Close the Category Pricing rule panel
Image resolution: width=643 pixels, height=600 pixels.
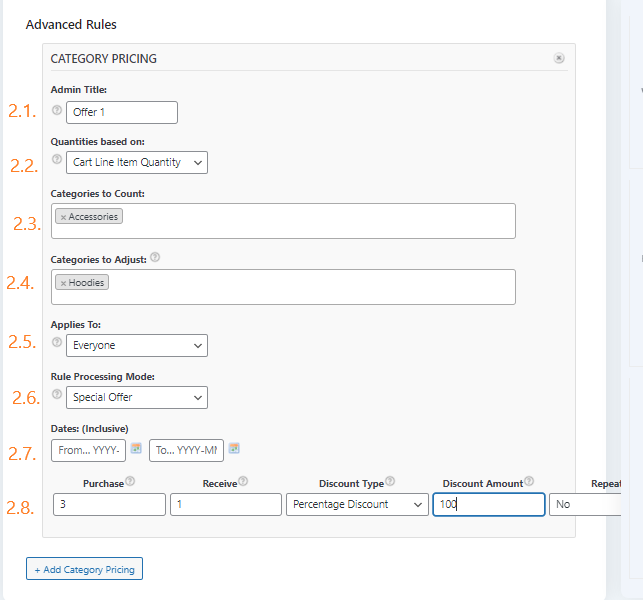coord(559,59)
